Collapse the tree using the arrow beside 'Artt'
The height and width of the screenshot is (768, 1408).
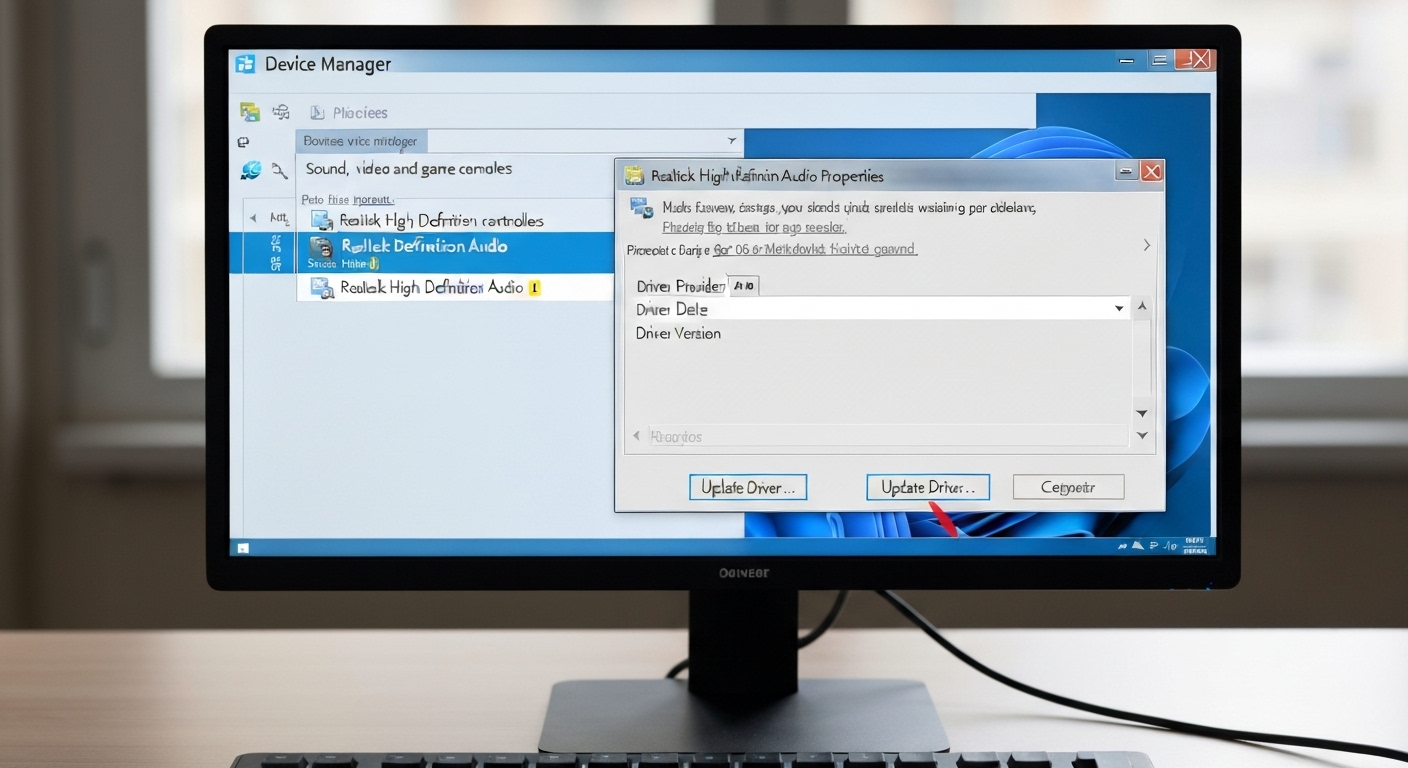(253, 218)
